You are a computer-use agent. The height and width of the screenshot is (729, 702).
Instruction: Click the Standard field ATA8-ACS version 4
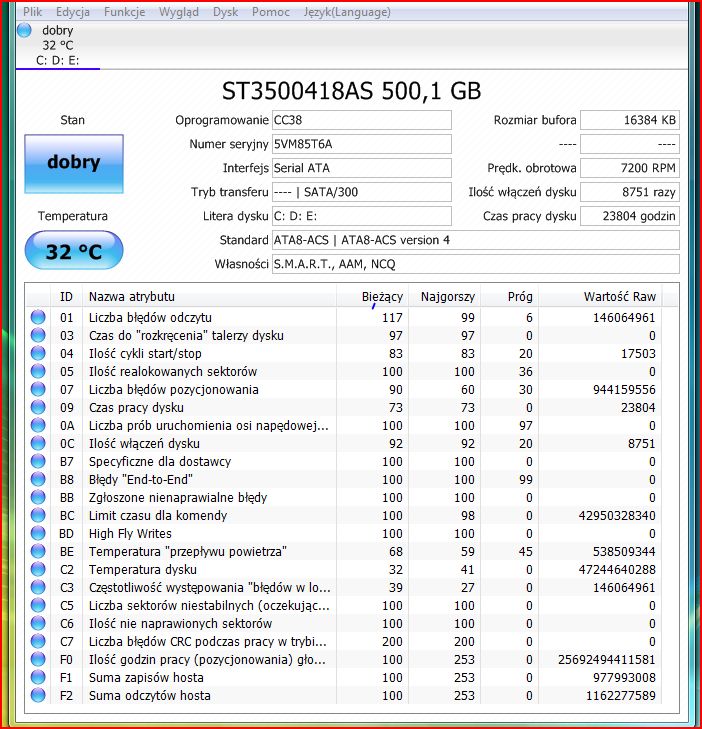coord(475,240)
